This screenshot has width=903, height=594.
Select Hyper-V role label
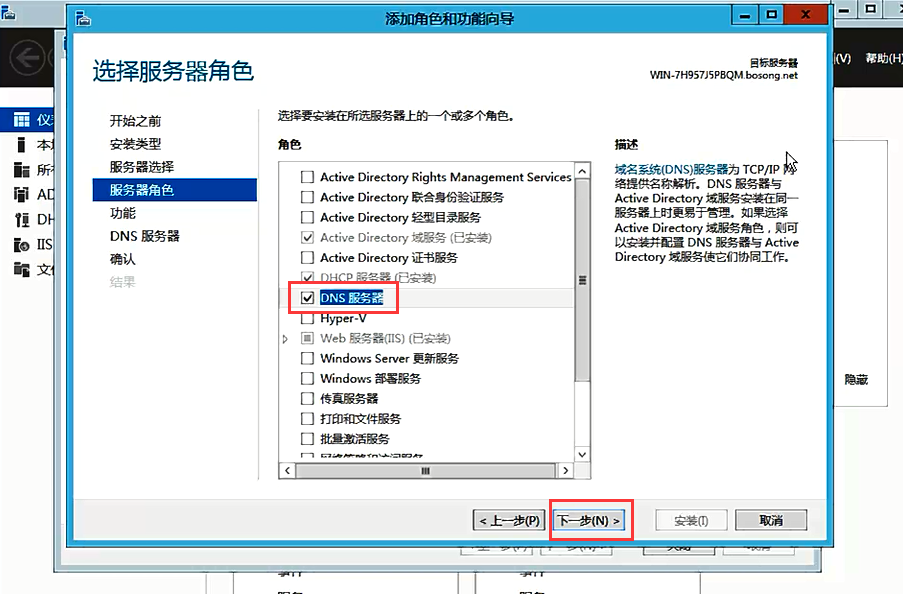pyautogui.click(x=343, y=318)
